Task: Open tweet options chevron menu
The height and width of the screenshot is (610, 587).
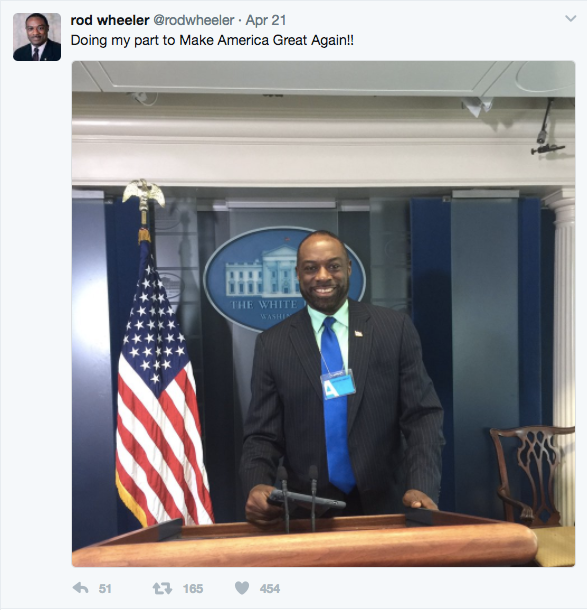Action: (x=570, y=19)
